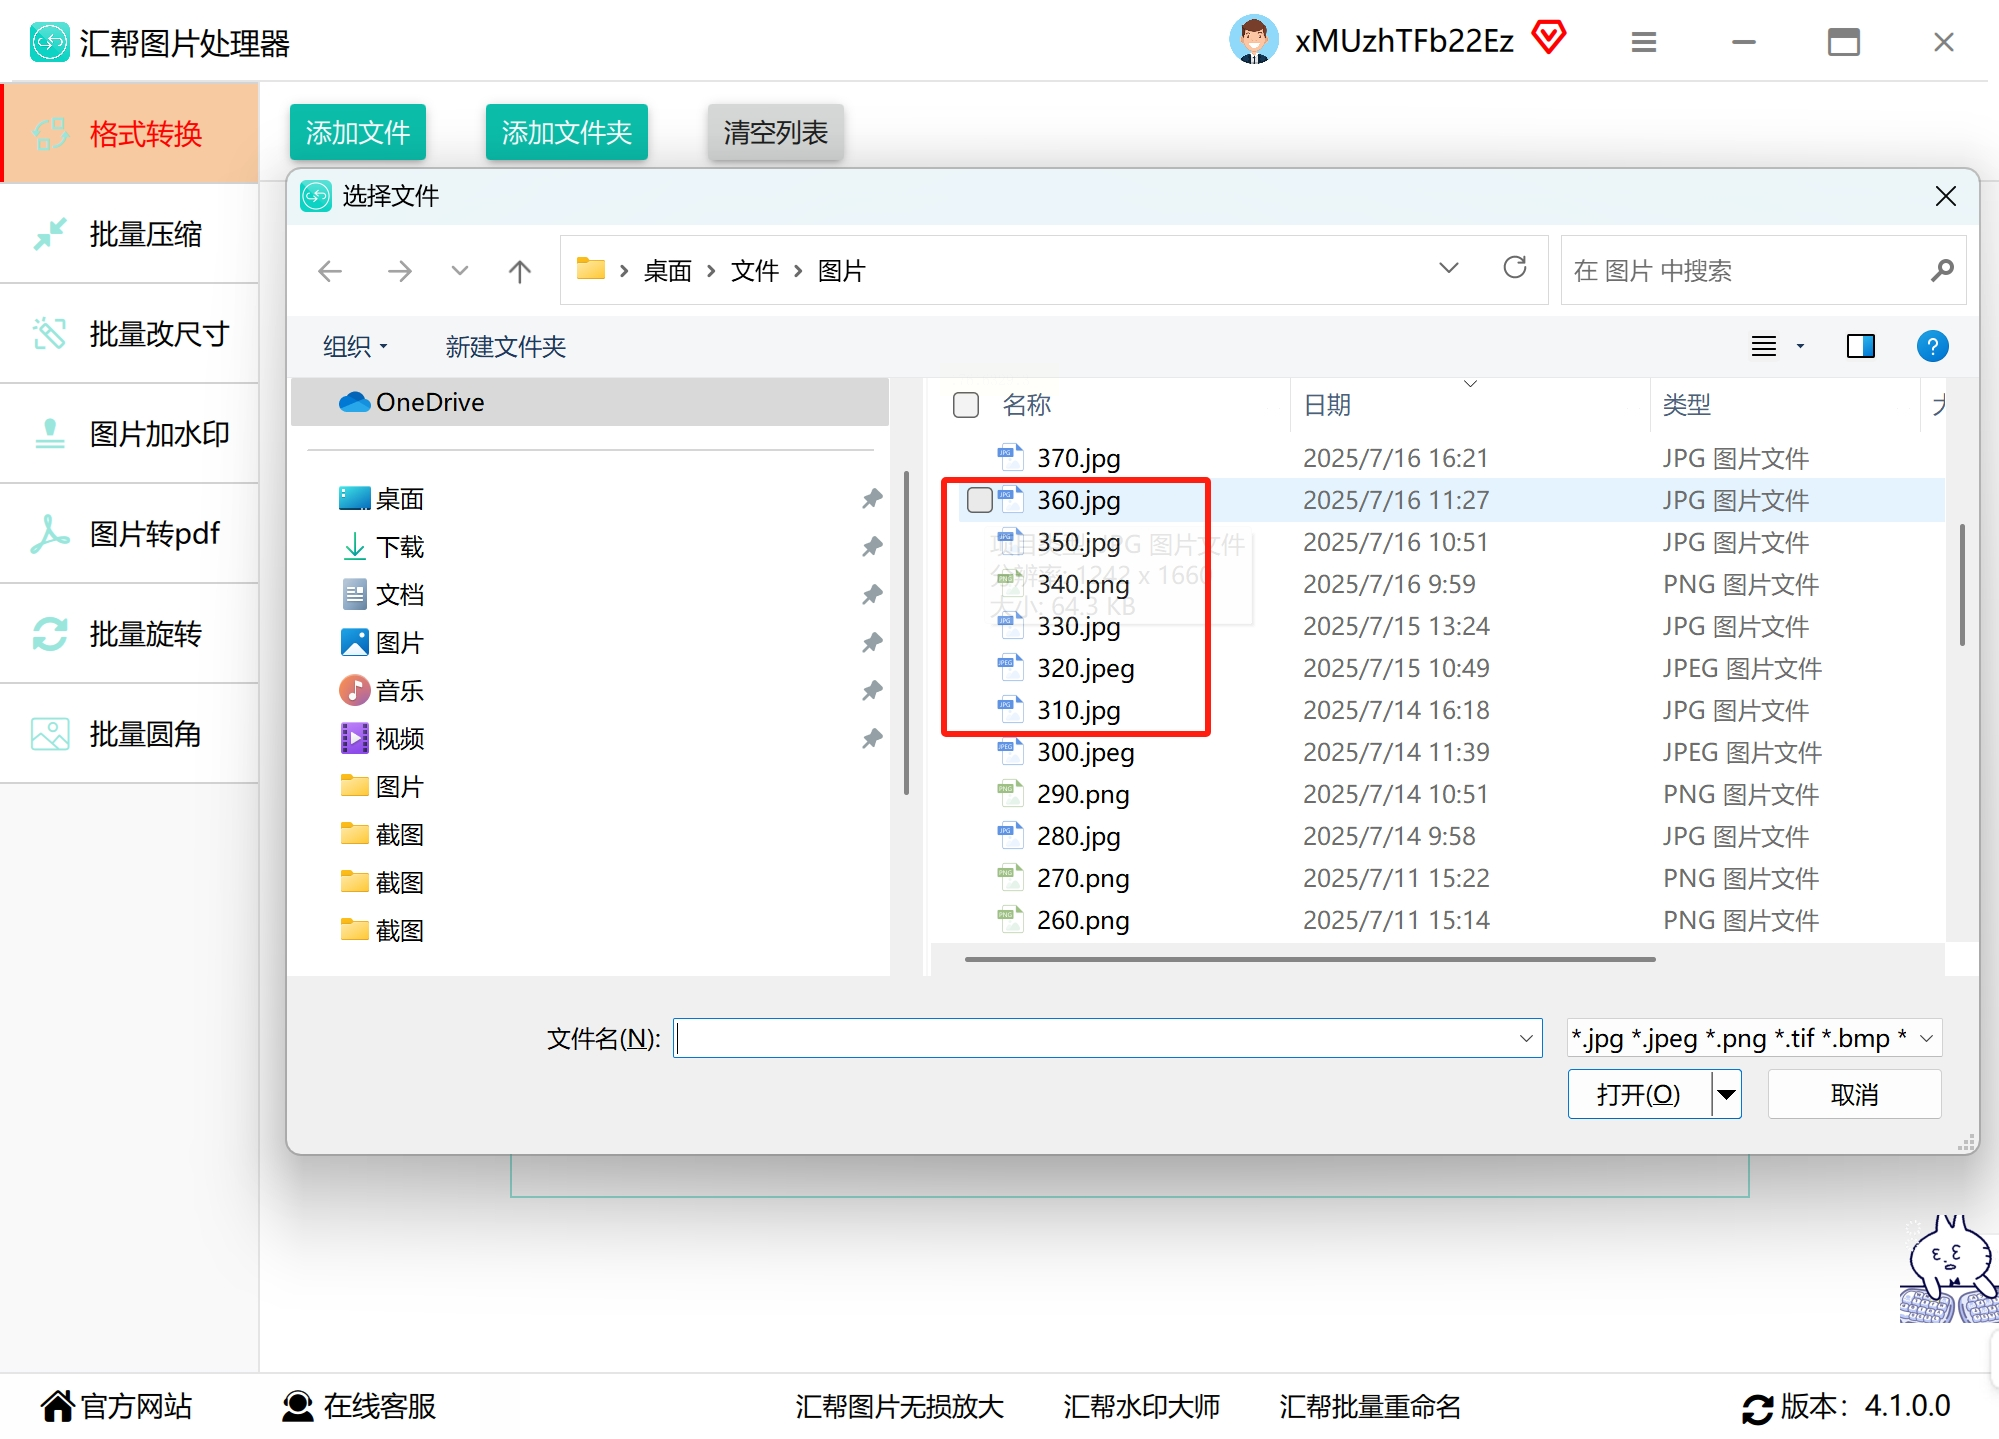Check the select-all checkbox beside 名称

pos(966,405)
